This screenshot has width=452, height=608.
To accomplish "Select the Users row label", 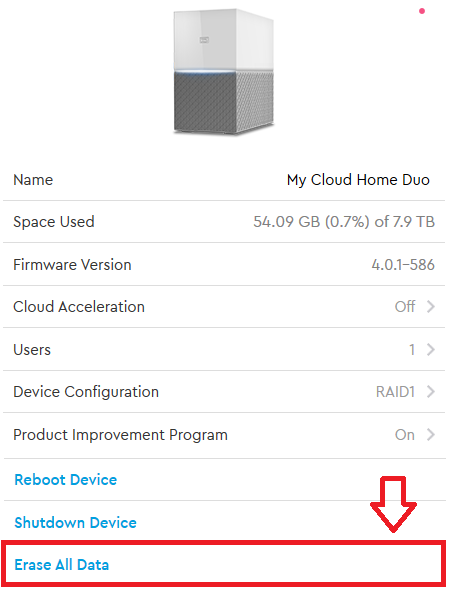I will pos(32,349).
